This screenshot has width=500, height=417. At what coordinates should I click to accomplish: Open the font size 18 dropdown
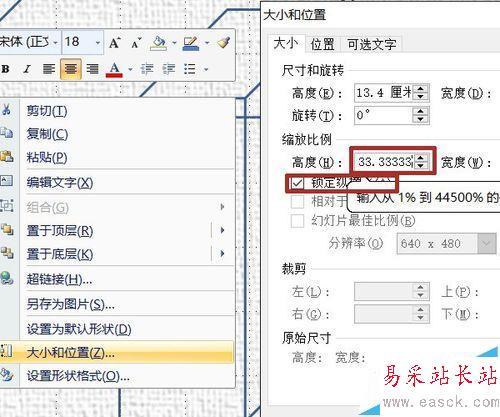click(x=98, y=43)
